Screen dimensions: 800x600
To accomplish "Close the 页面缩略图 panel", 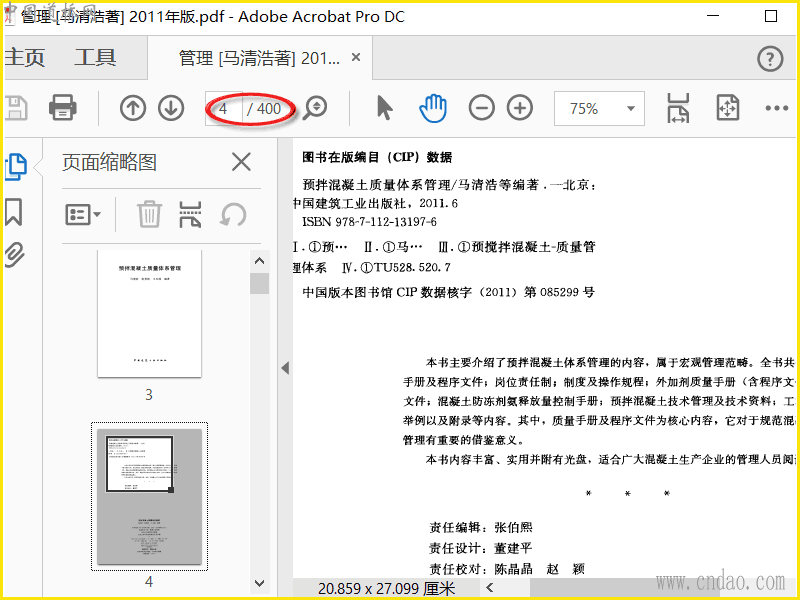I will [241, 162].
